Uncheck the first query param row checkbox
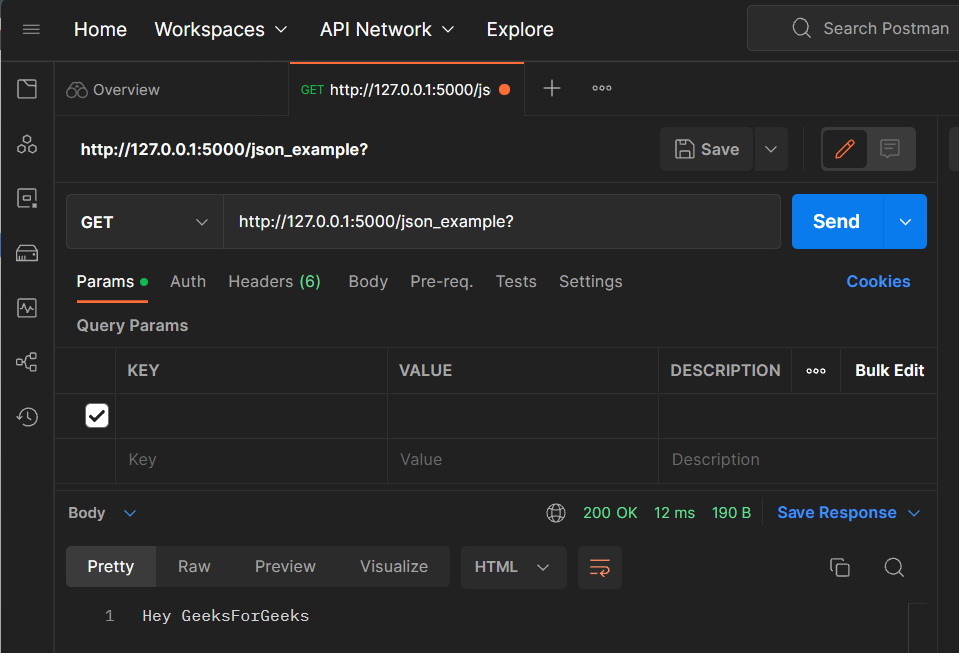This screenshot has width=959, height=653. (97, 416)
